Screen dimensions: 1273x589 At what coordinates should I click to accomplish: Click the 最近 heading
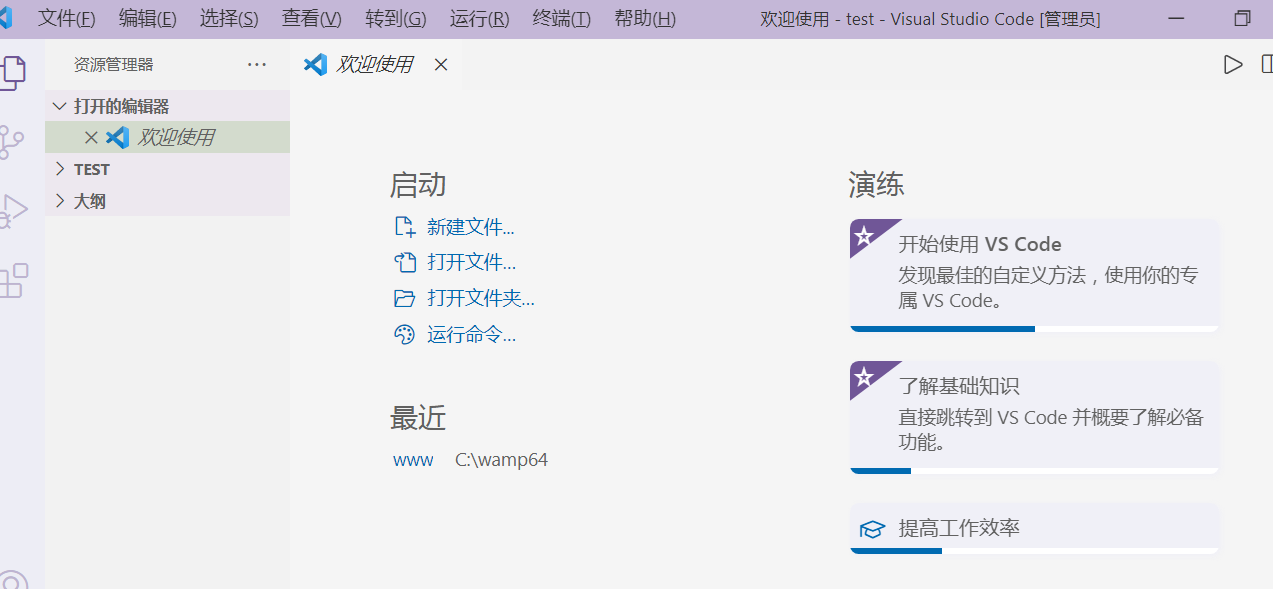pos(418,418)
